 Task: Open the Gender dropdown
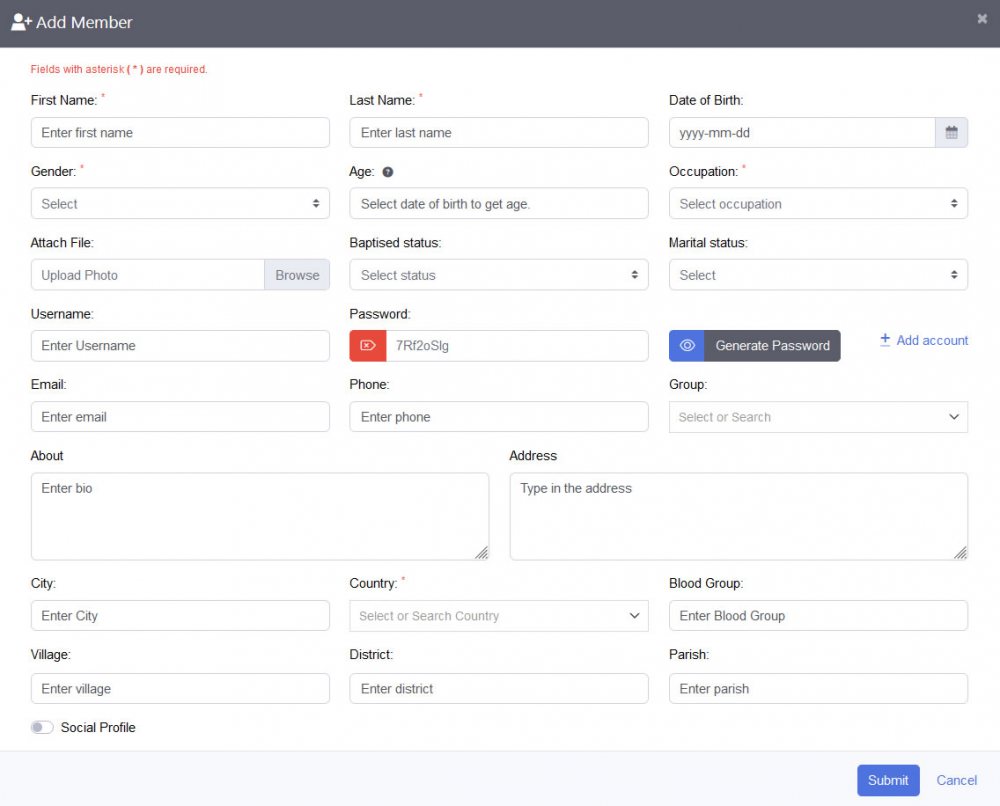(x=180, y=204)
